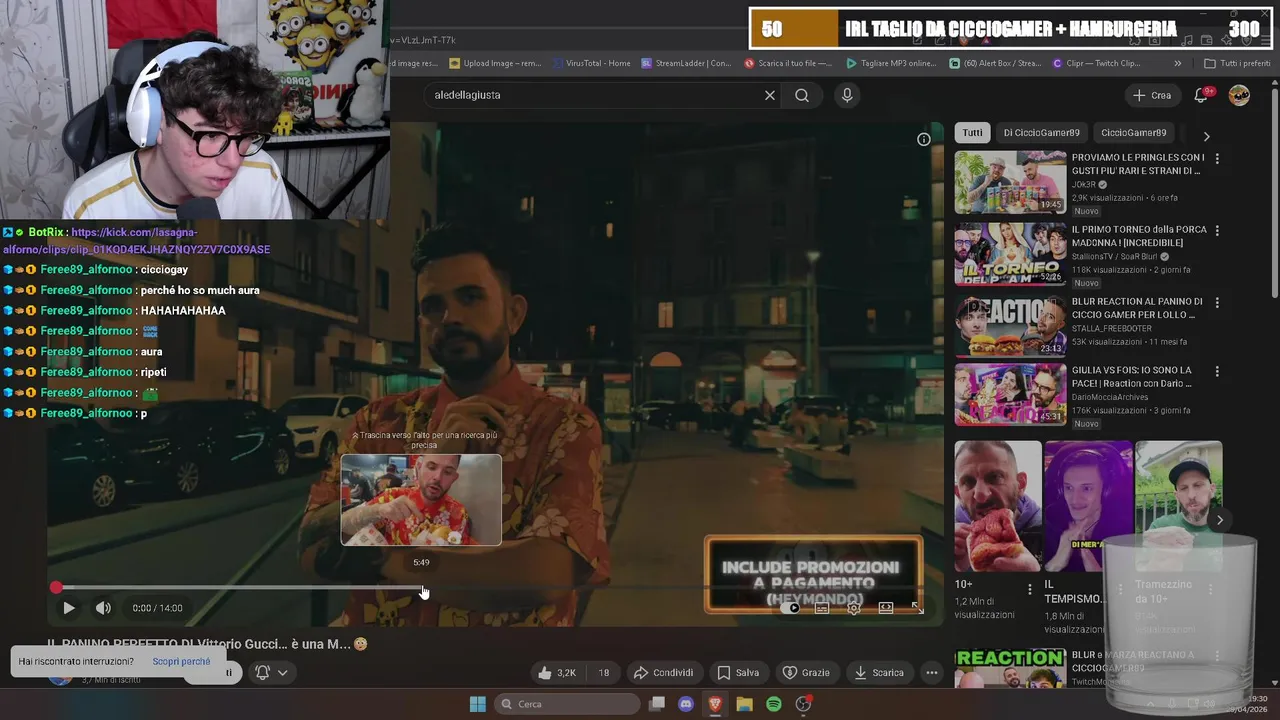Open the 'VirusTotal - Home' bookmark

(x=590, y=63)
